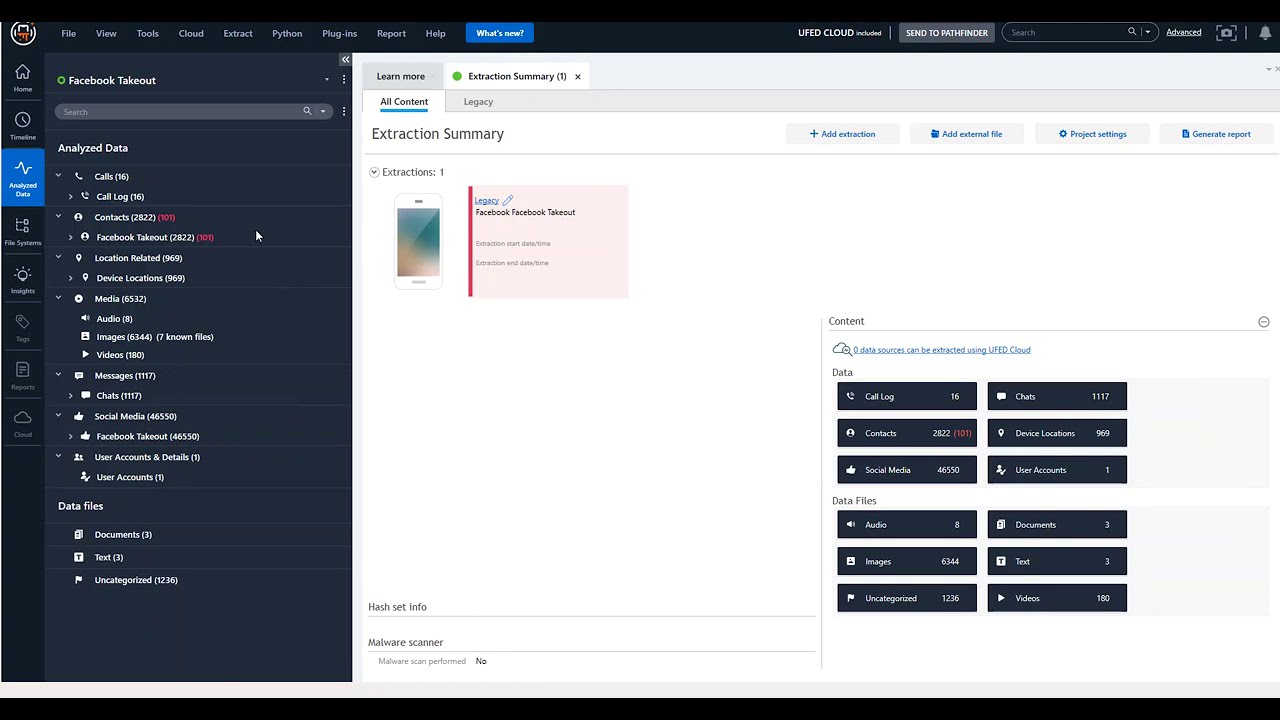Collapse the left panel with double-chevron
1280x720 pixels.
click(x=345, y=60)
